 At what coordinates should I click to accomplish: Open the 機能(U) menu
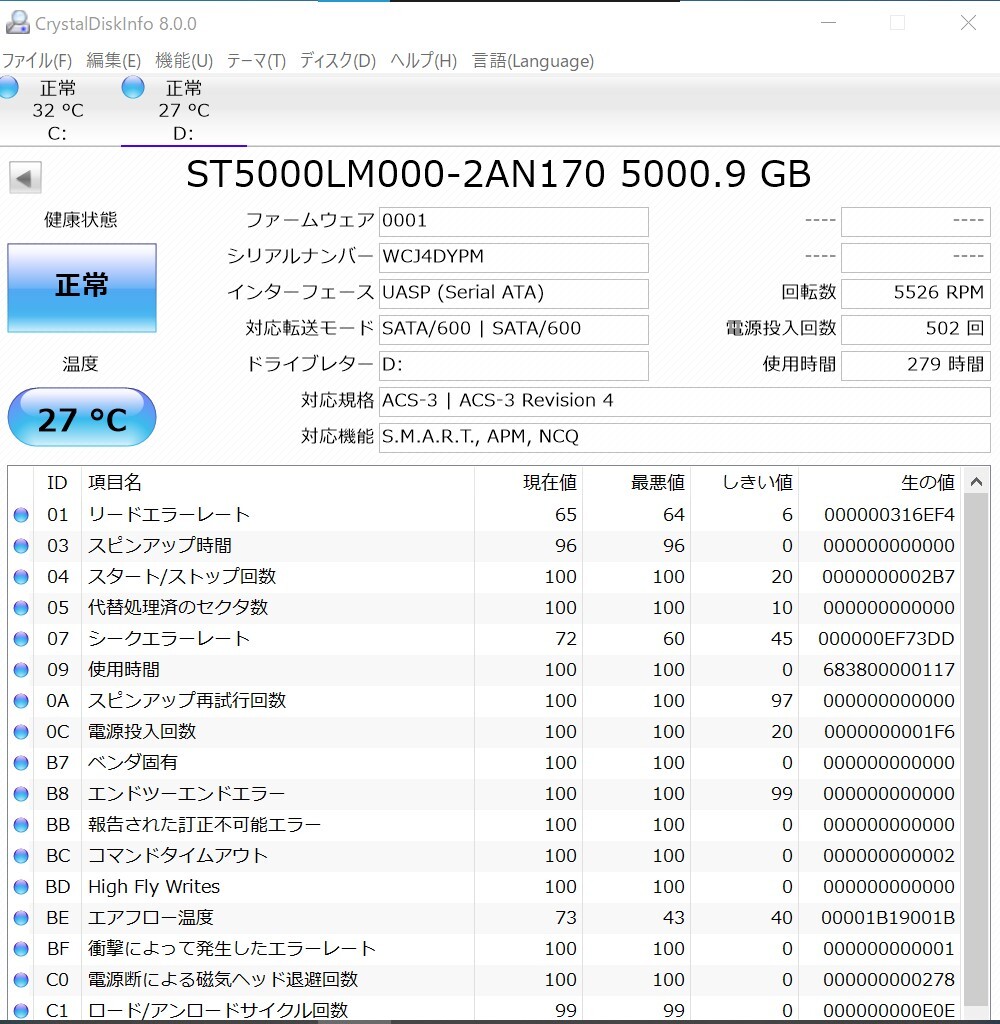(184, 61)
